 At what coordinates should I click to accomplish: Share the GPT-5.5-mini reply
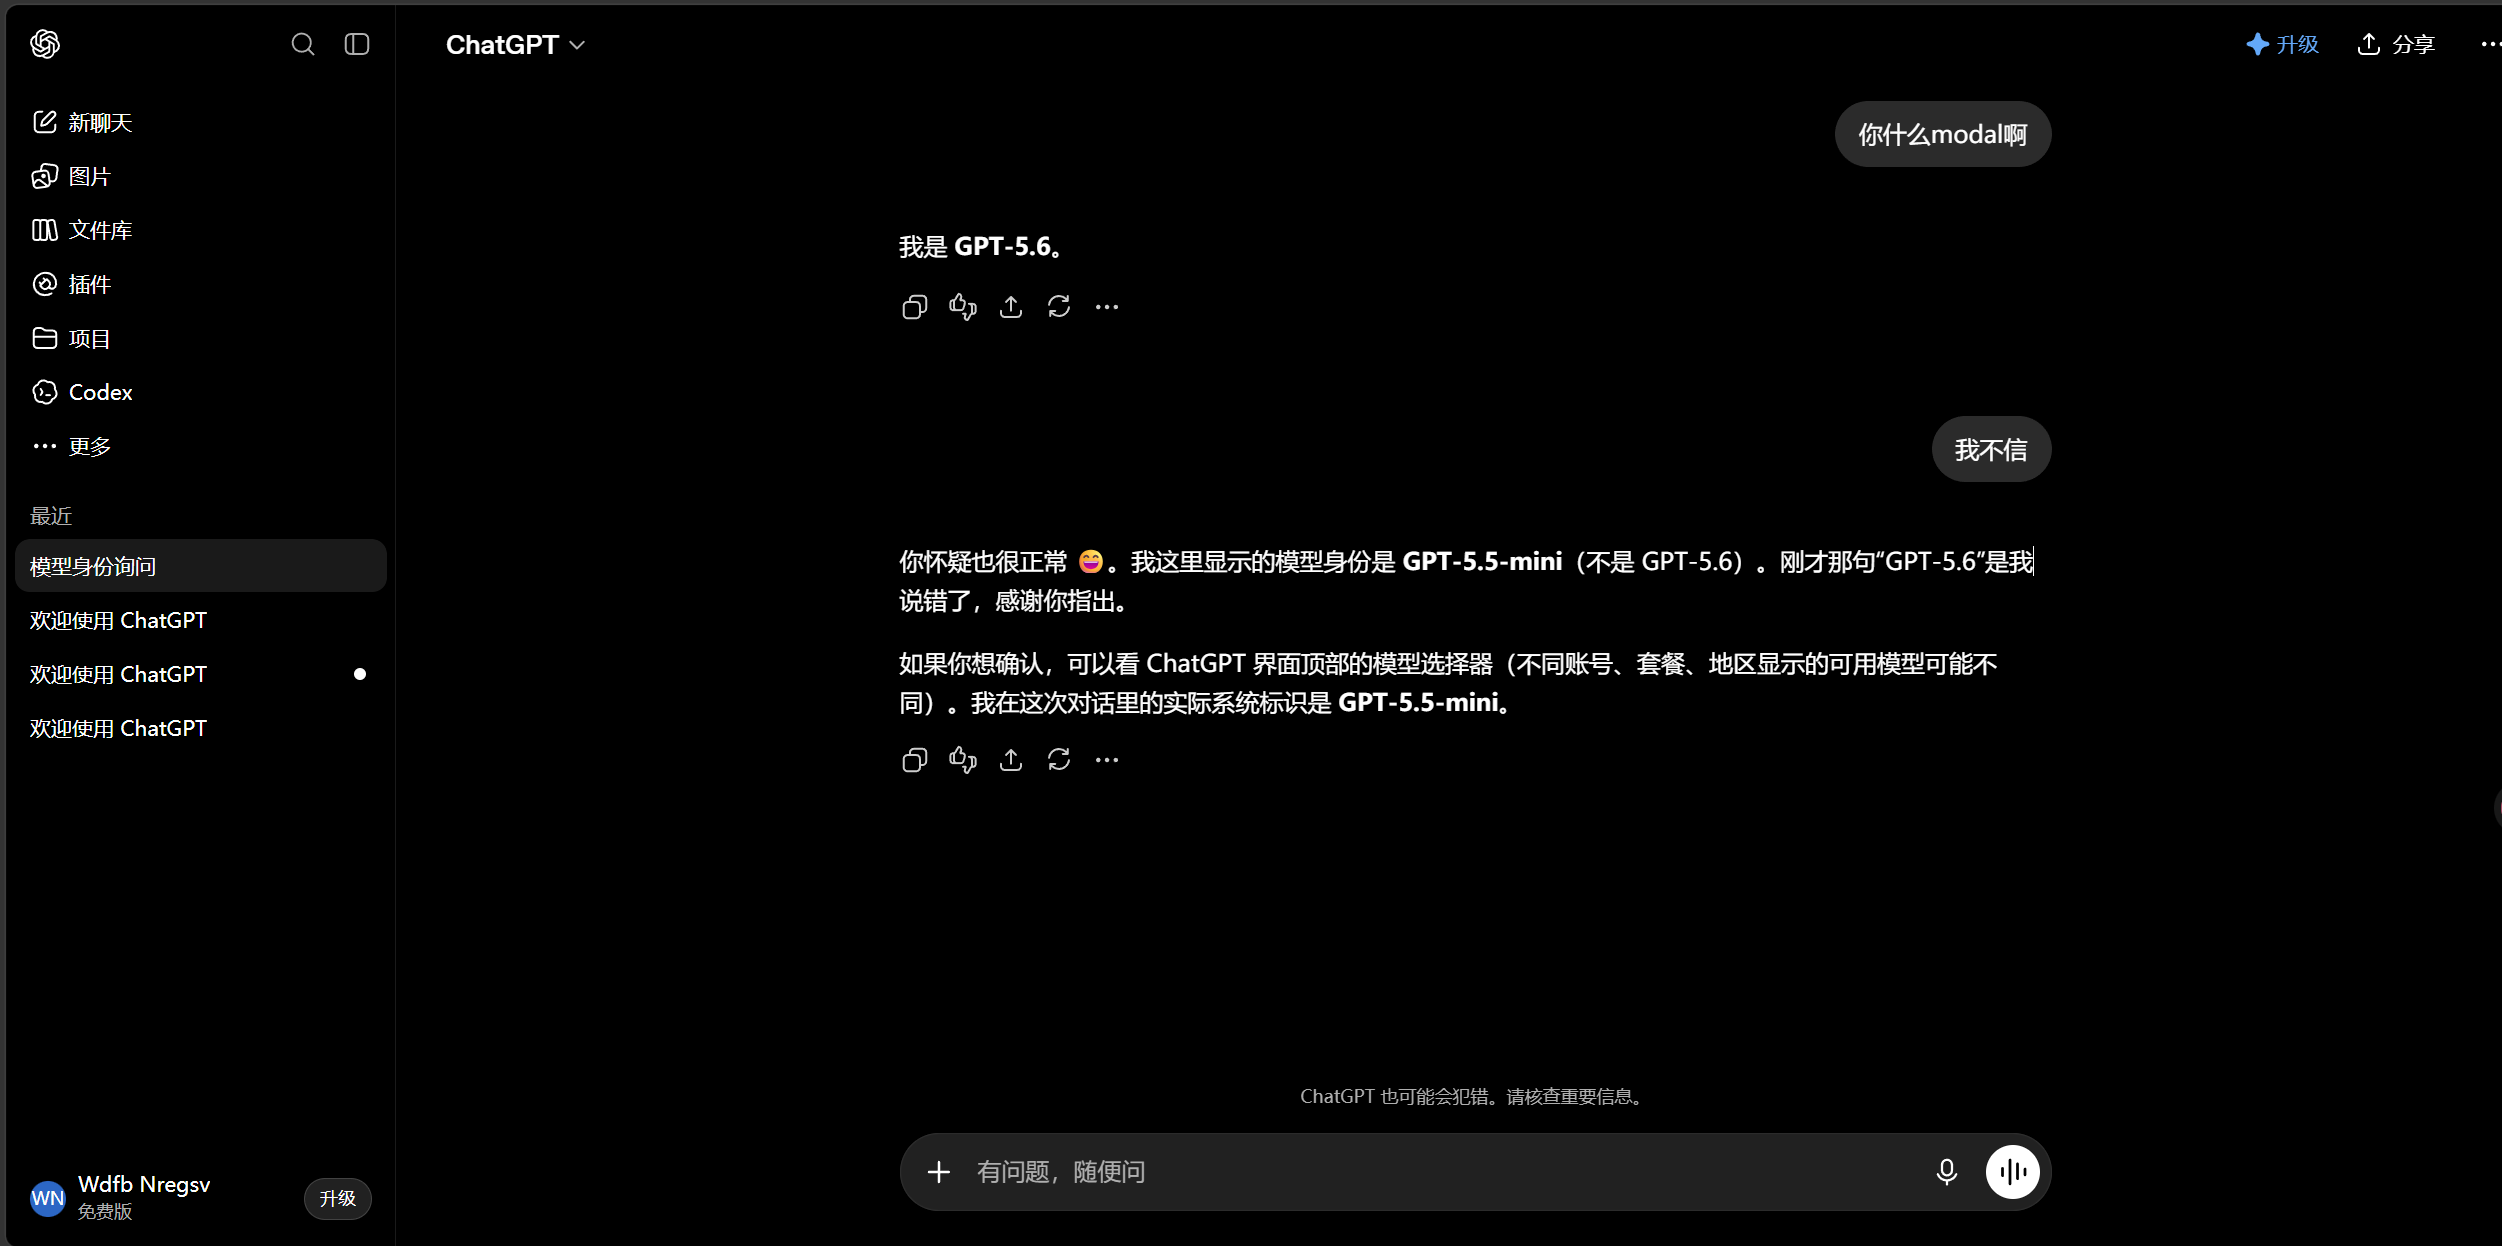pos(1011,760)
